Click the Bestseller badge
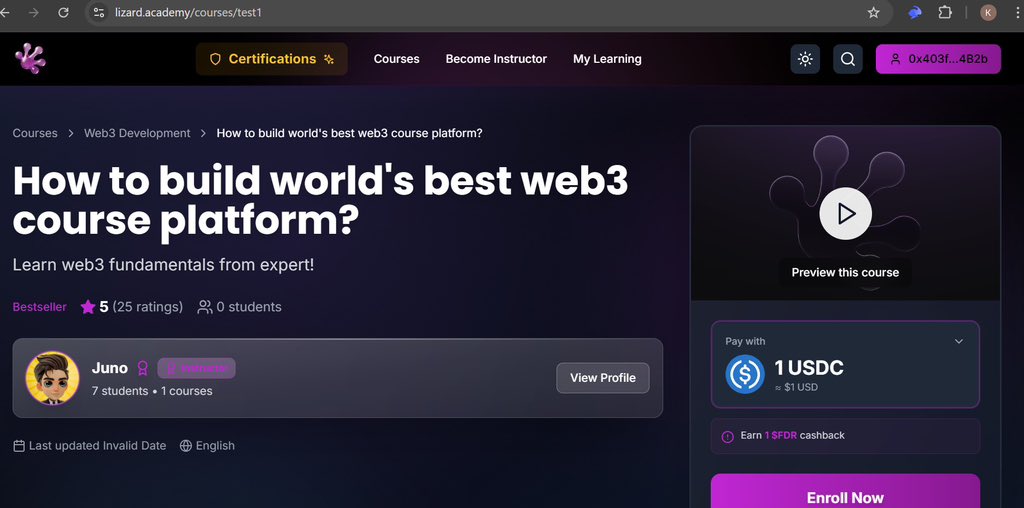The width and height of the screenshot is (1024, 508). [x=40, y=307]
